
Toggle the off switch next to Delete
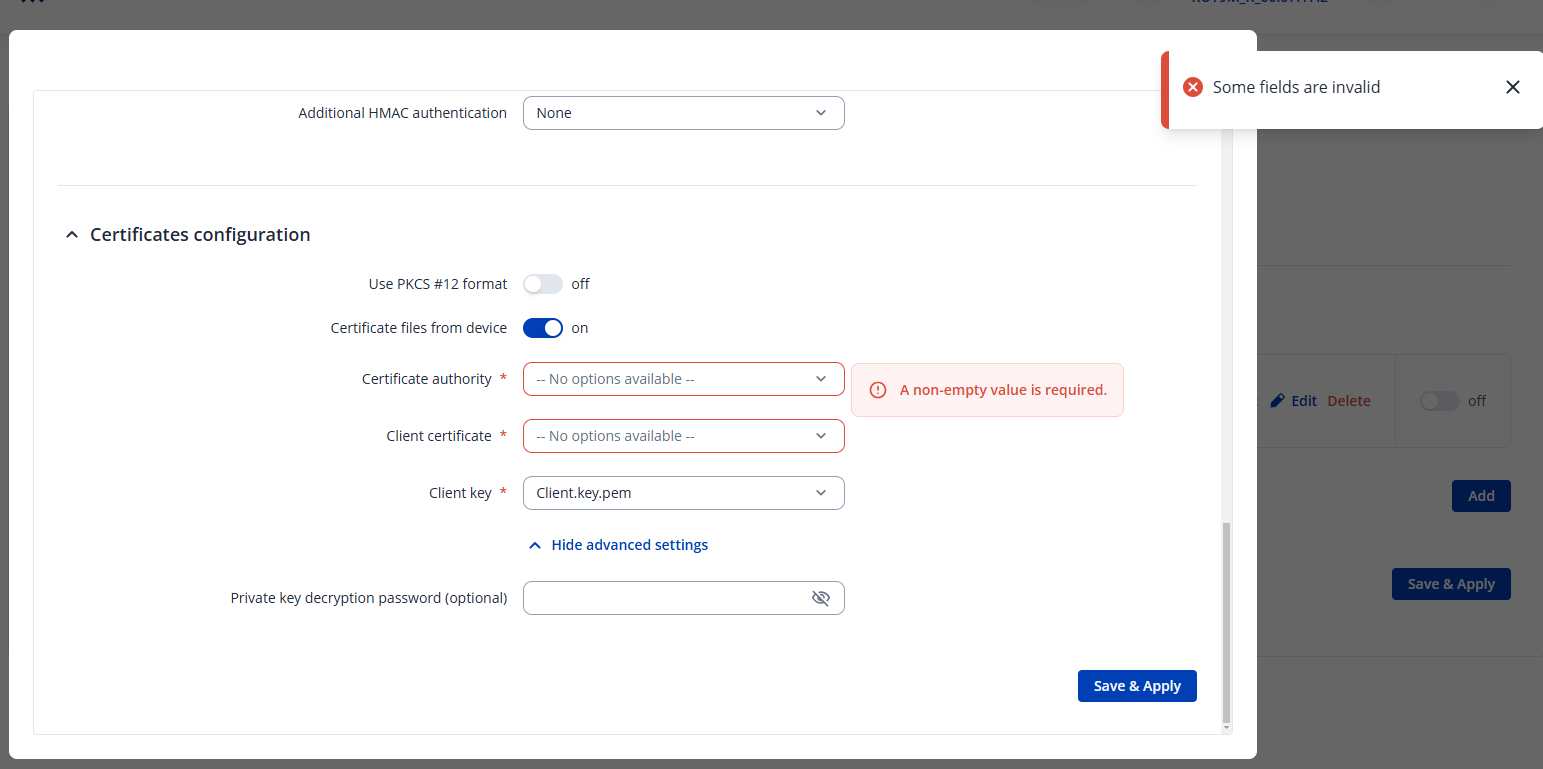[1439, 401]
